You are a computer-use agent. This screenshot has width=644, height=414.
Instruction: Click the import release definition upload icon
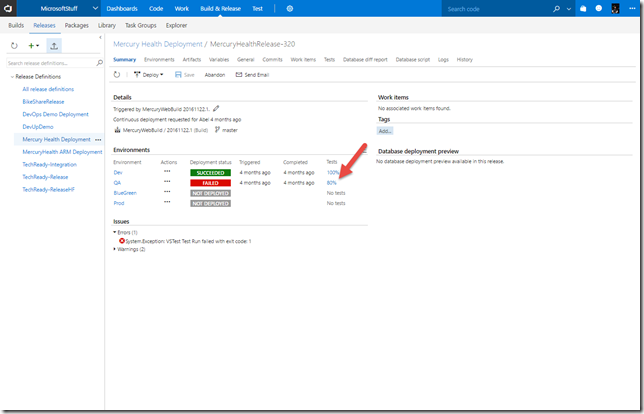click(53, 45)
